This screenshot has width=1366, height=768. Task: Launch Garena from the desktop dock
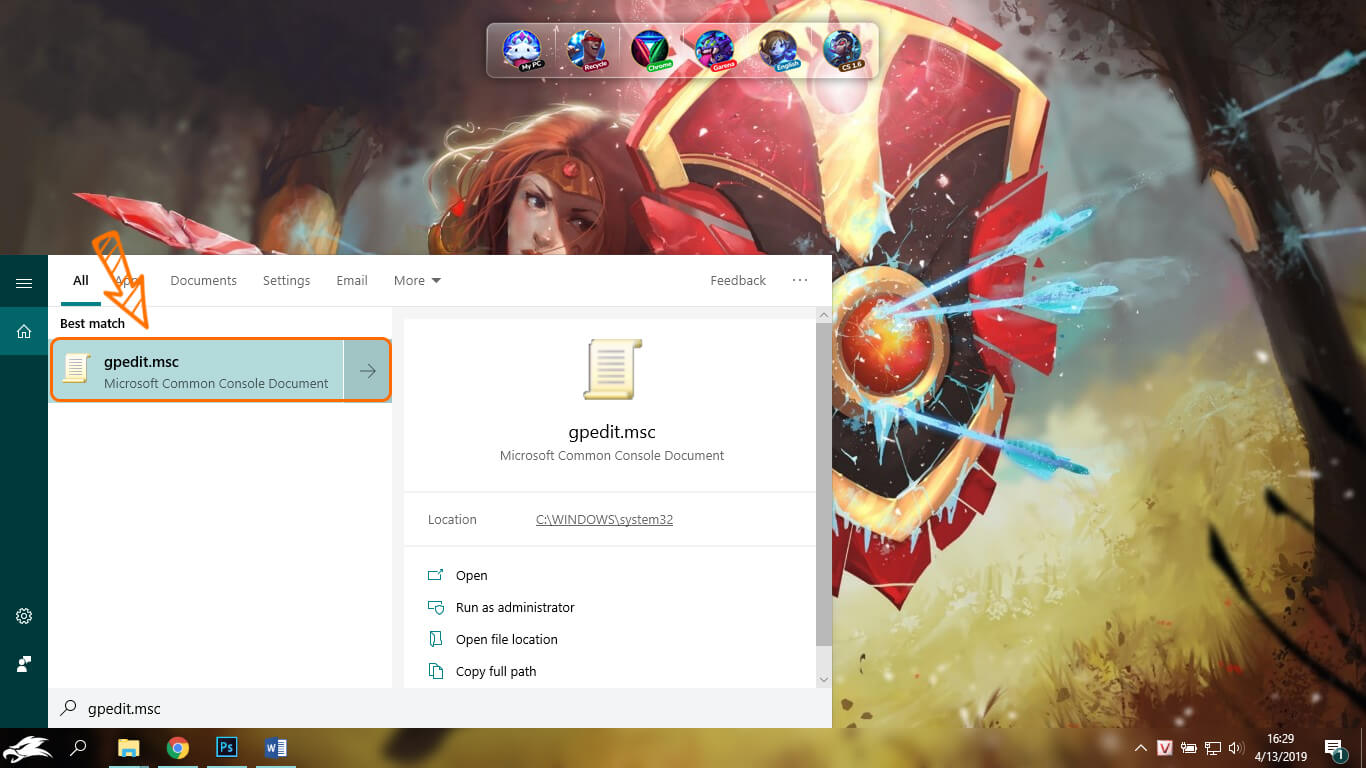click(714, 50)
